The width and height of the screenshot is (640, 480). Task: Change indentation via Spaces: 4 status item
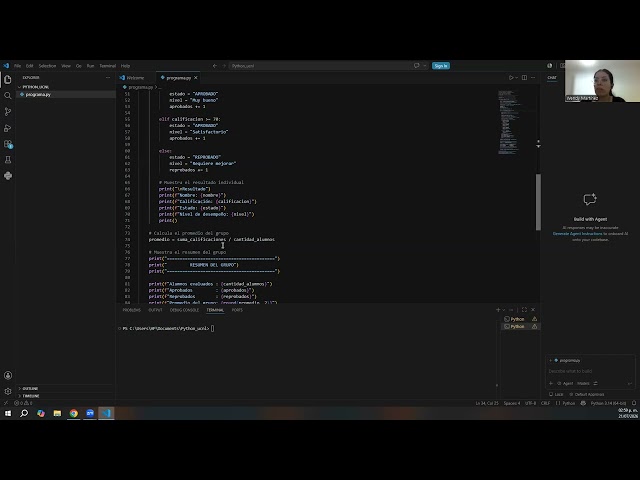pos(512,403)
